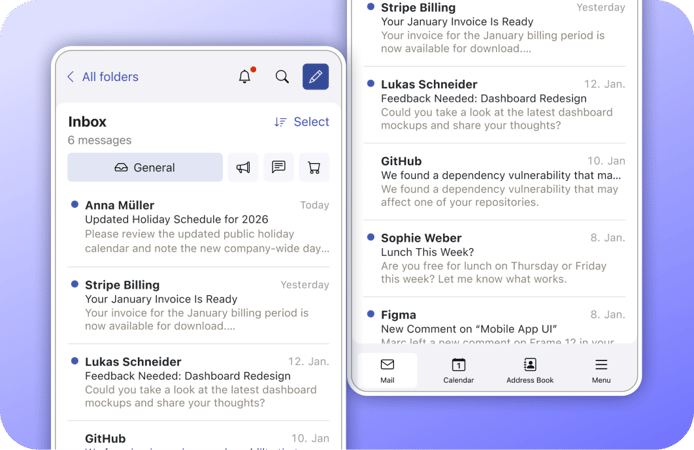Viewport: 694px width, 450px height.
Task: Open the sort order icon beside Select
Action: (280, 122)
